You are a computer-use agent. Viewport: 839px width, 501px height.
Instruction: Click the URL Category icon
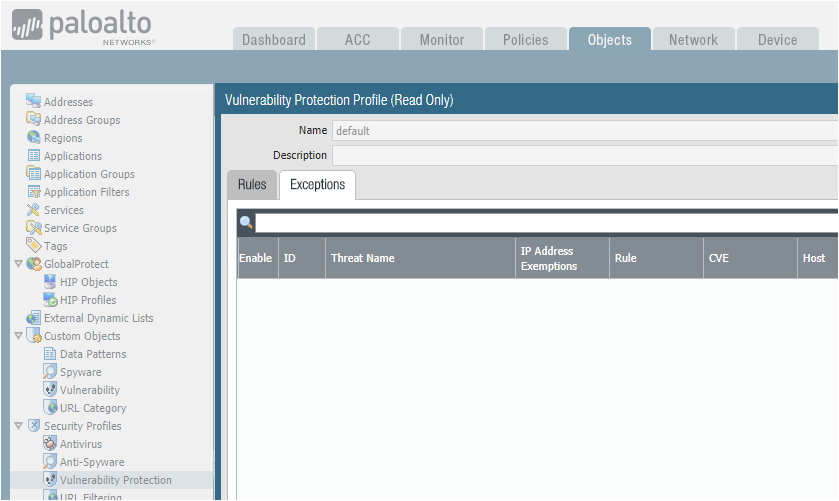tap(50, 407)
